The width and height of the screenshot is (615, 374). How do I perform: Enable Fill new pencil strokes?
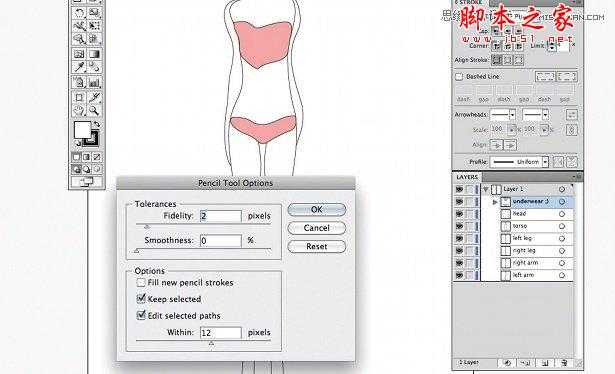[x=141, y=282]
